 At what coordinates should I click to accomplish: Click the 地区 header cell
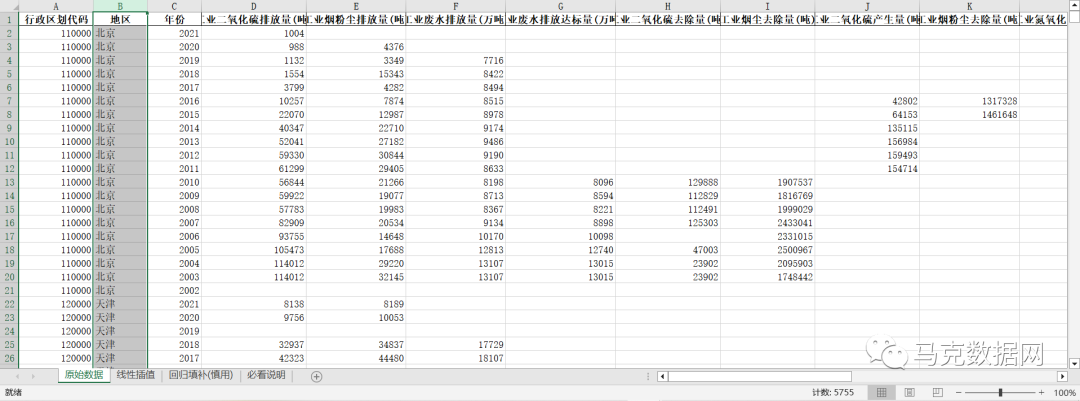pos(120,19)
